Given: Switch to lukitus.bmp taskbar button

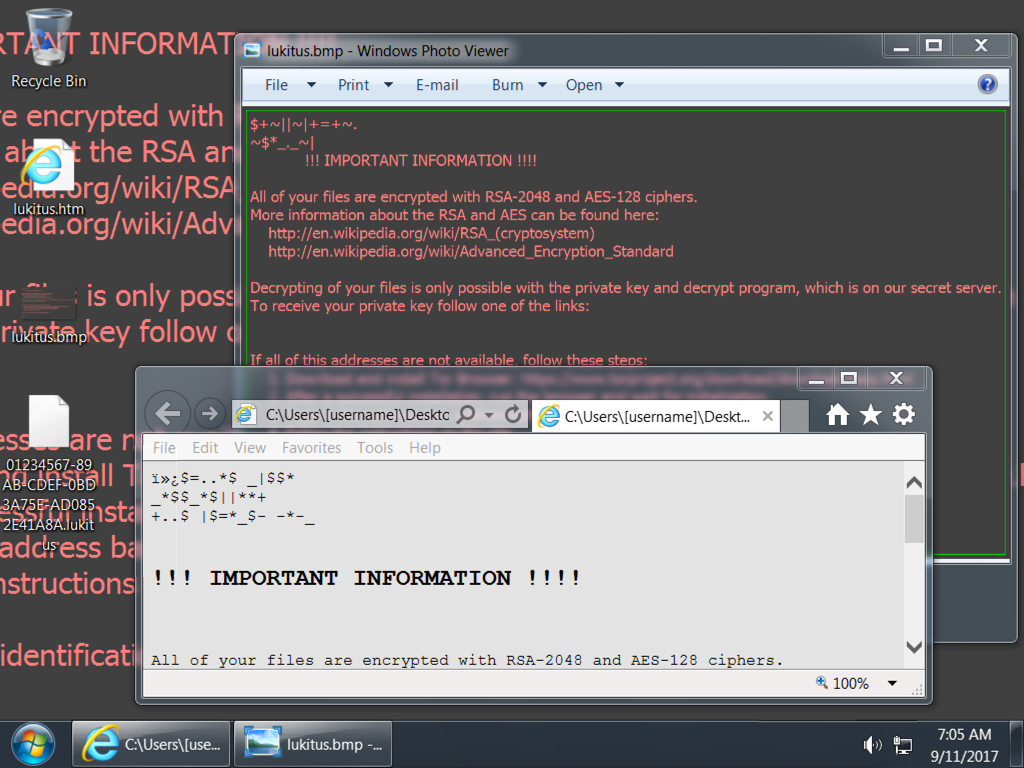Looking at the screenshot, I should (x=313, y=744).
